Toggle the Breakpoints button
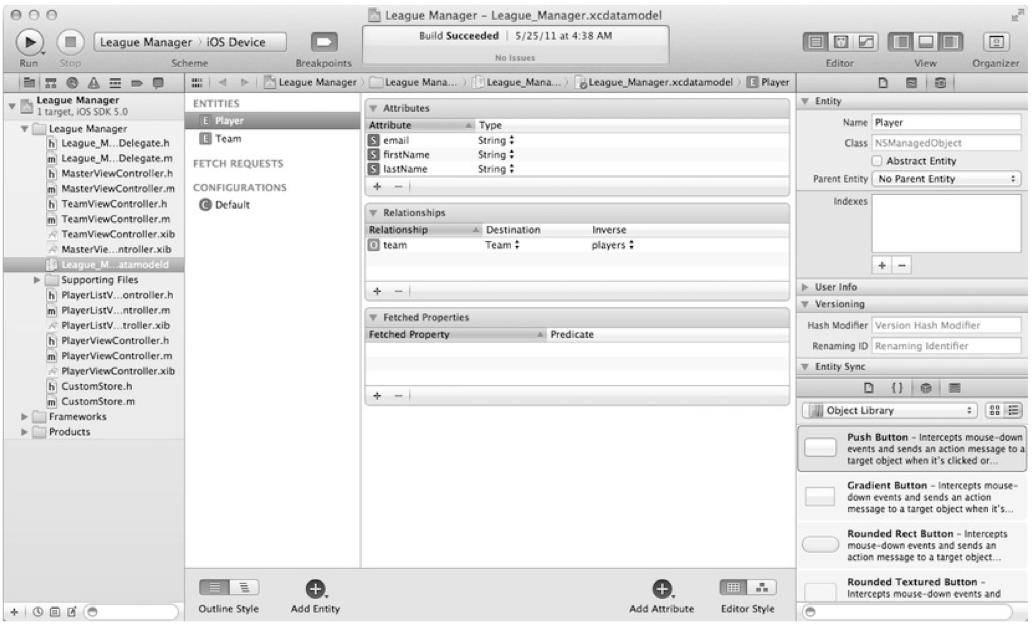This screenshot has width=1035, height=628. [323, 42]
